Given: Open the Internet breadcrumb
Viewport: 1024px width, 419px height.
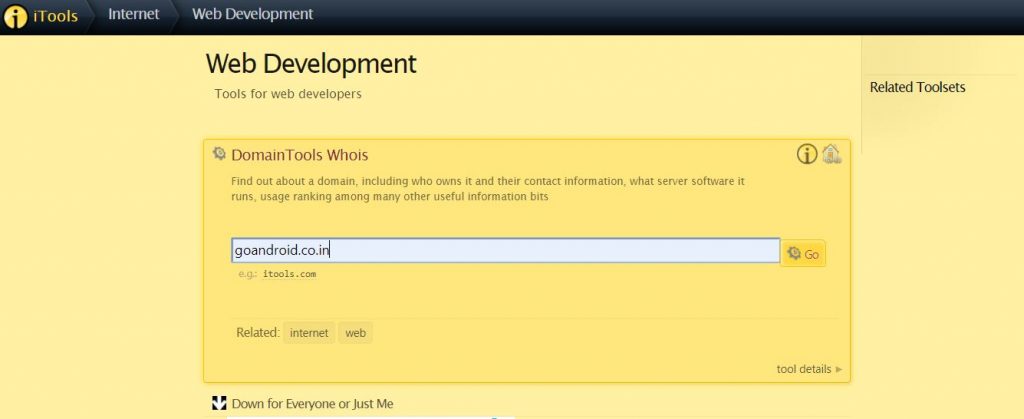Looking at the screenshot, I should pyautogui.click(x=134, y=14).
